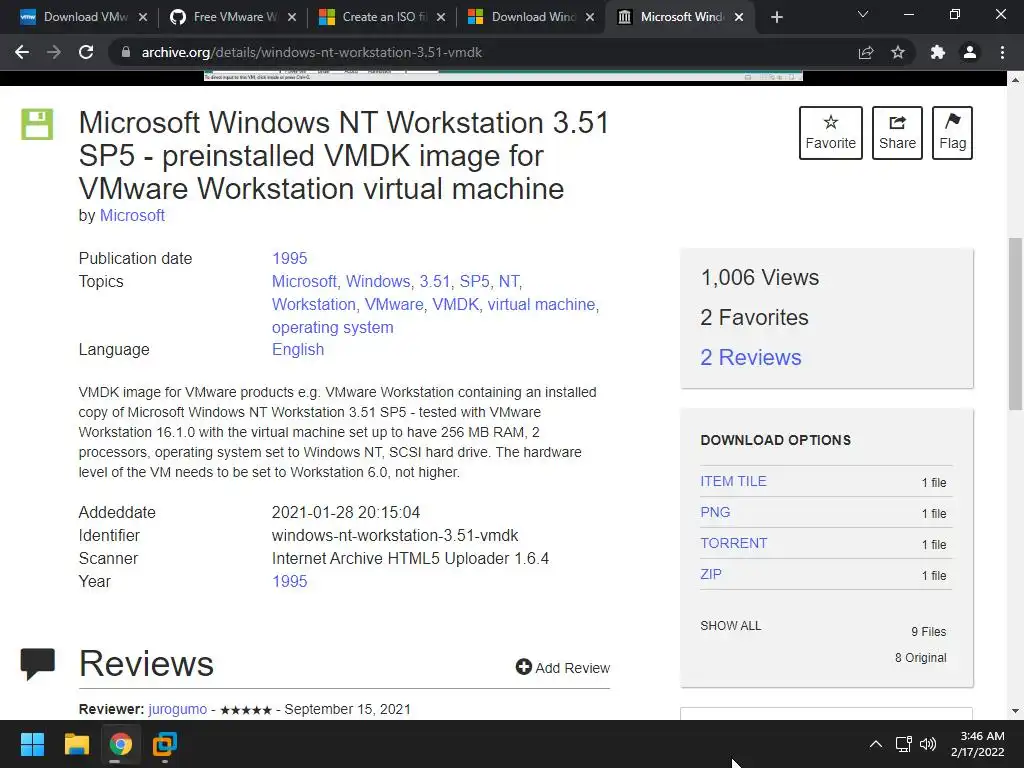Open the Chrome three-dot menu
This screenshot has height=768, width=1024.
click(x=1002, y=52)
